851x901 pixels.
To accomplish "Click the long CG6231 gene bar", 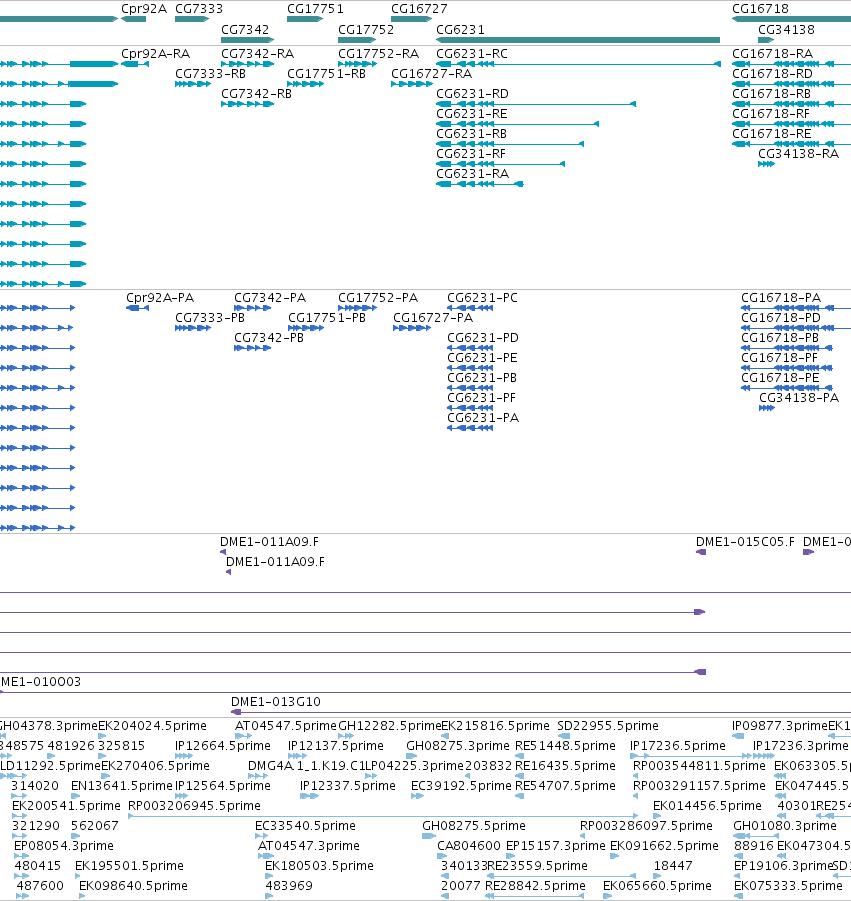I will pyautogui.click(x=578, y=40).
